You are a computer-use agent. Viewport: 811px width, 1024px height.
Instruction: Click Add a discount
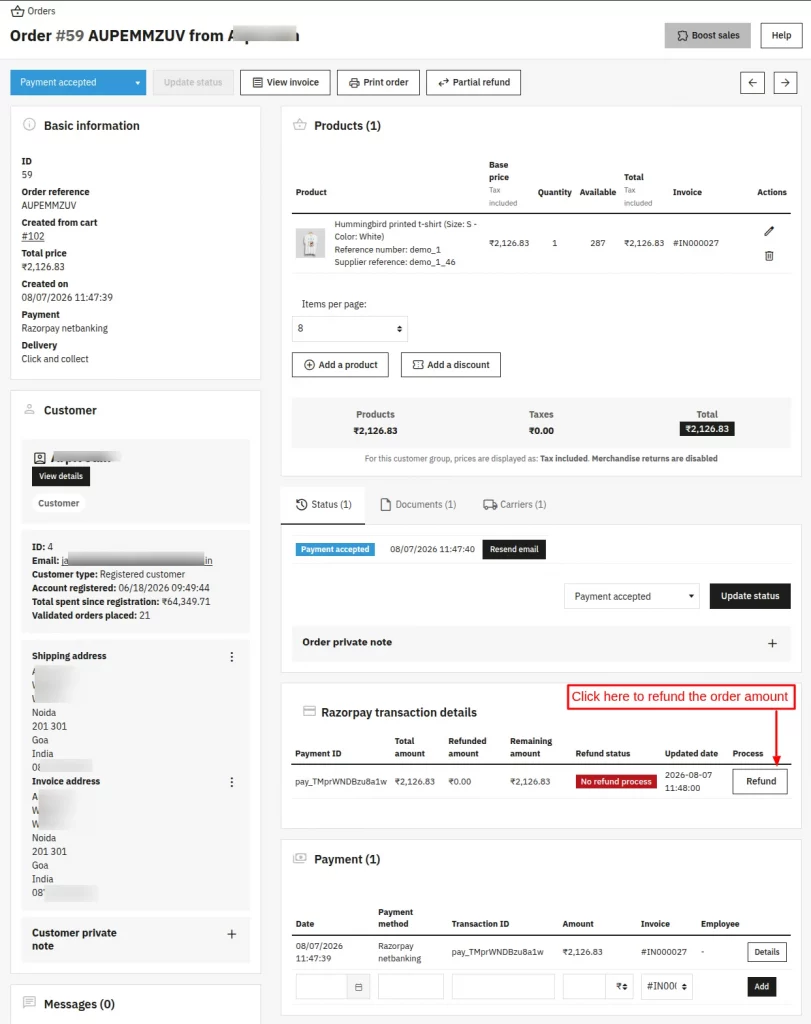click(x=451, y=365)
